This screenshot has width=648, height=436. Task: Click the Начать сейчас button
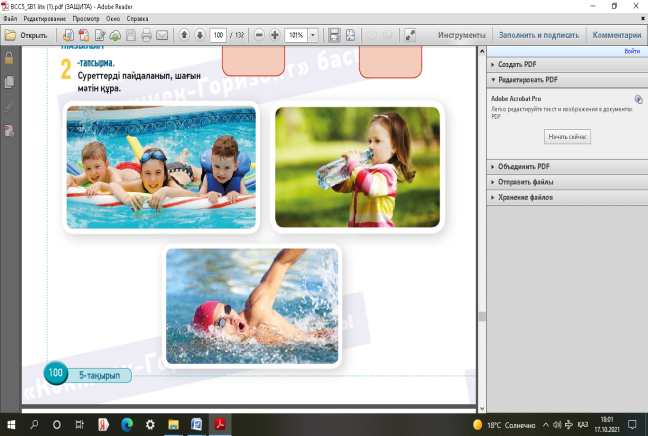pyautogui.click(x=567, y=135)
